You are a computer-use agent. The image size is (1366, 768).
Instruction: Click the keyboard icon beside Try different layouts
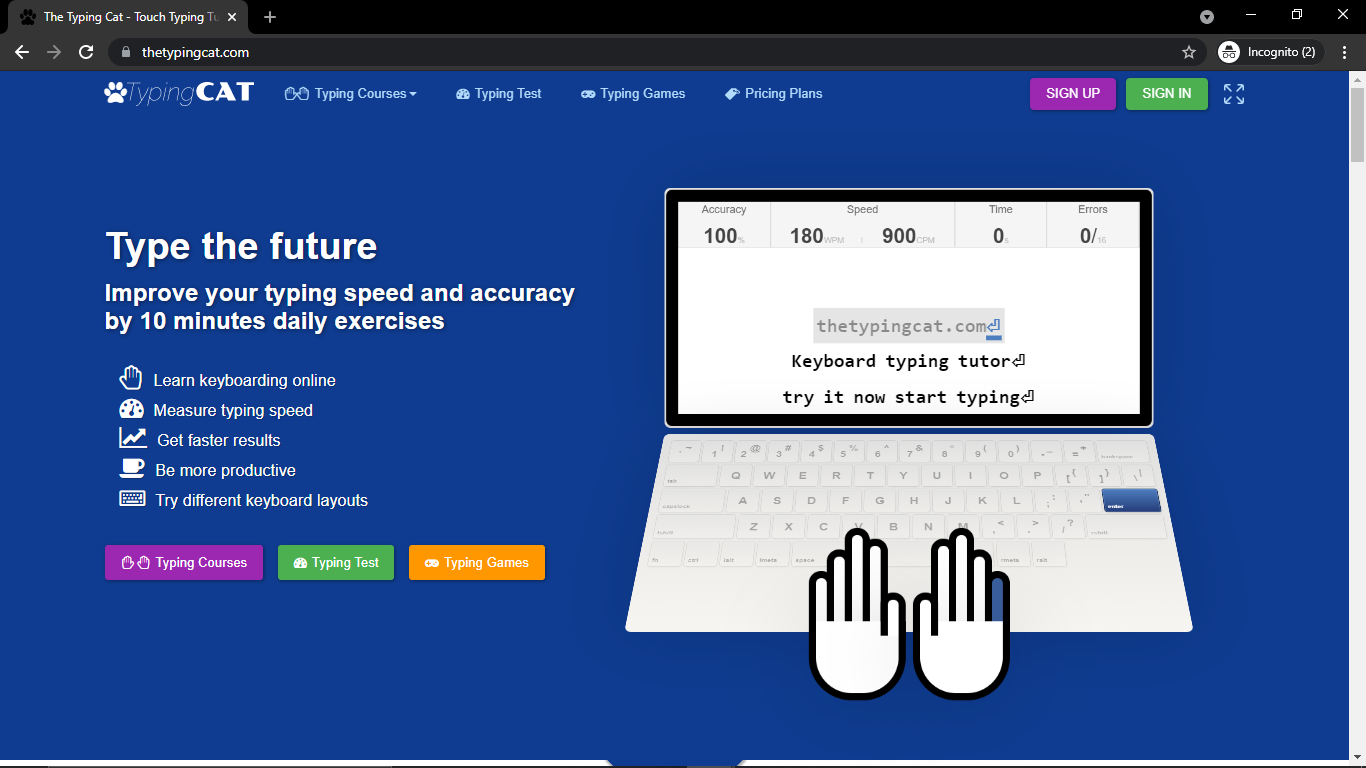coord(132,498)
